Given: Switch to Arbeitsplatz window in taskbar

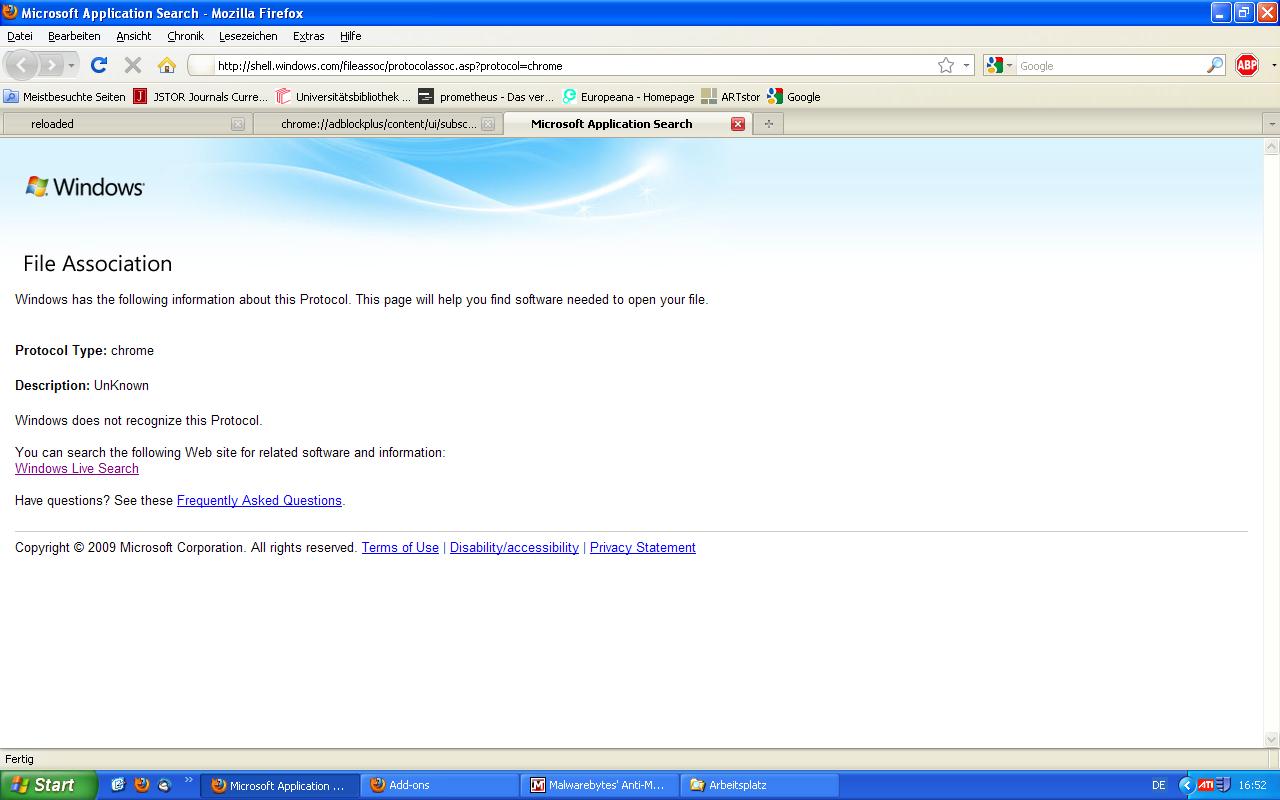Looking at the screenshot, I should [760, 785].
